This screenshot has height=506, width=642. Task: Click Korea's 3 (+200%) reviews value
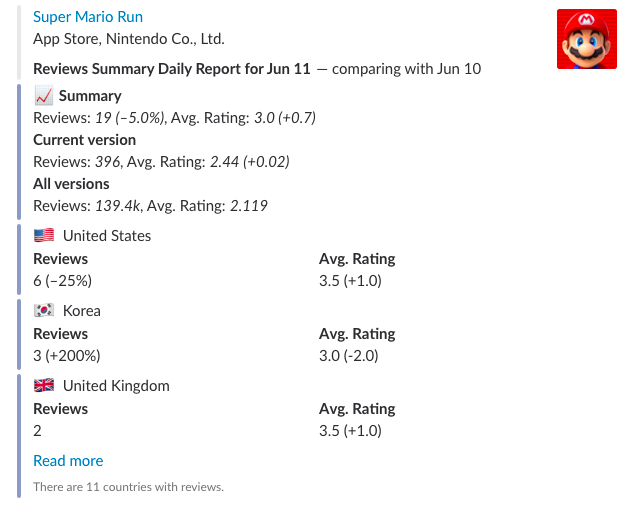(x=67, y=355)
